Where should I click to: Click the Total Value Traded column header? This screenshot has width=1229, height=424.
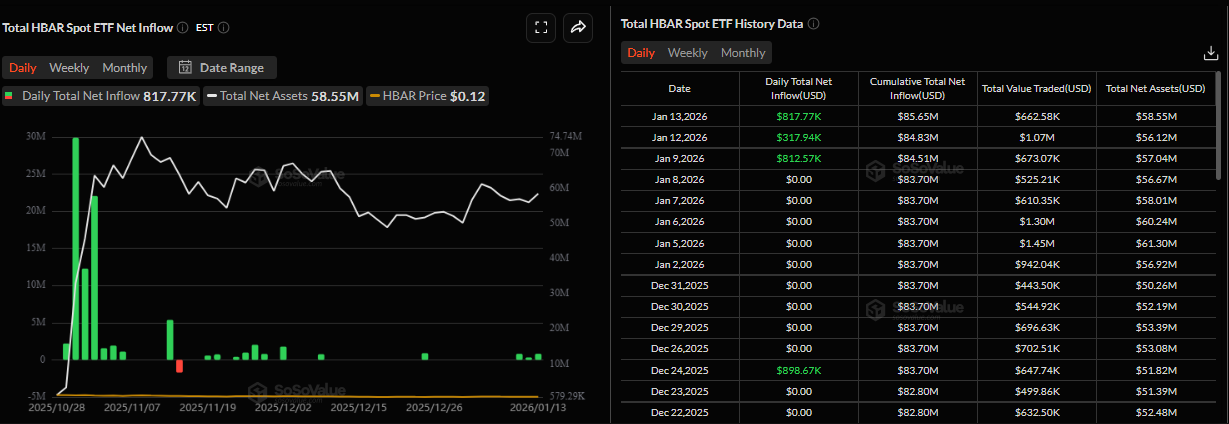click(x=1036, y=88)
